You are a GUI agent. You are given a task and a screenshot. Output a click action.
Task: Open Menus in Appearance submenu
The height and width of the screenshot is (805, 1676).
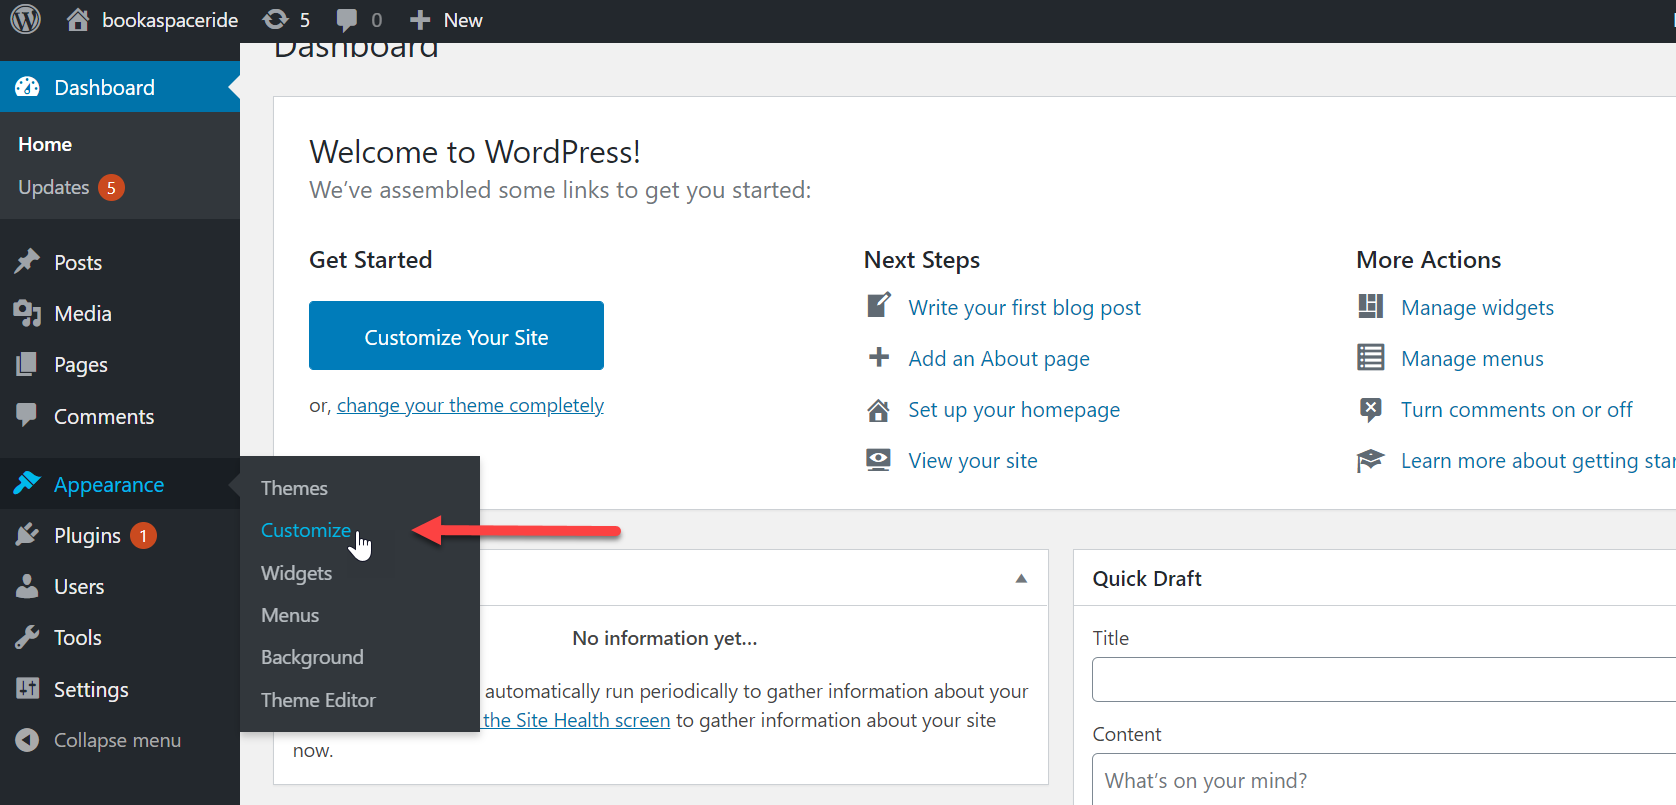click(290, 615)
